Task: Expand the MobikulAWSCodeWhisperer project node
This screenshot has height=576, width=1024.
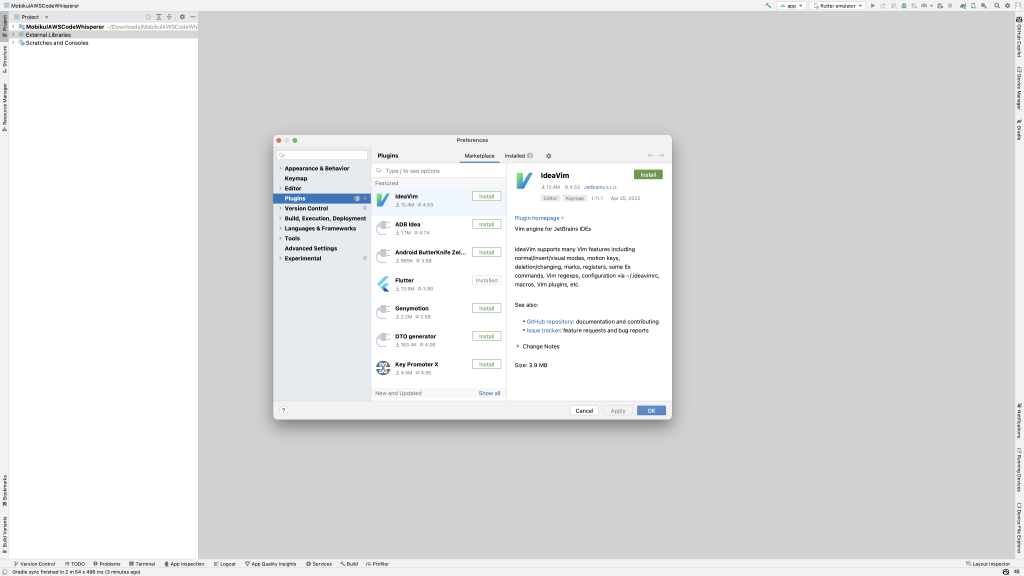Action: tap(13, 27)
